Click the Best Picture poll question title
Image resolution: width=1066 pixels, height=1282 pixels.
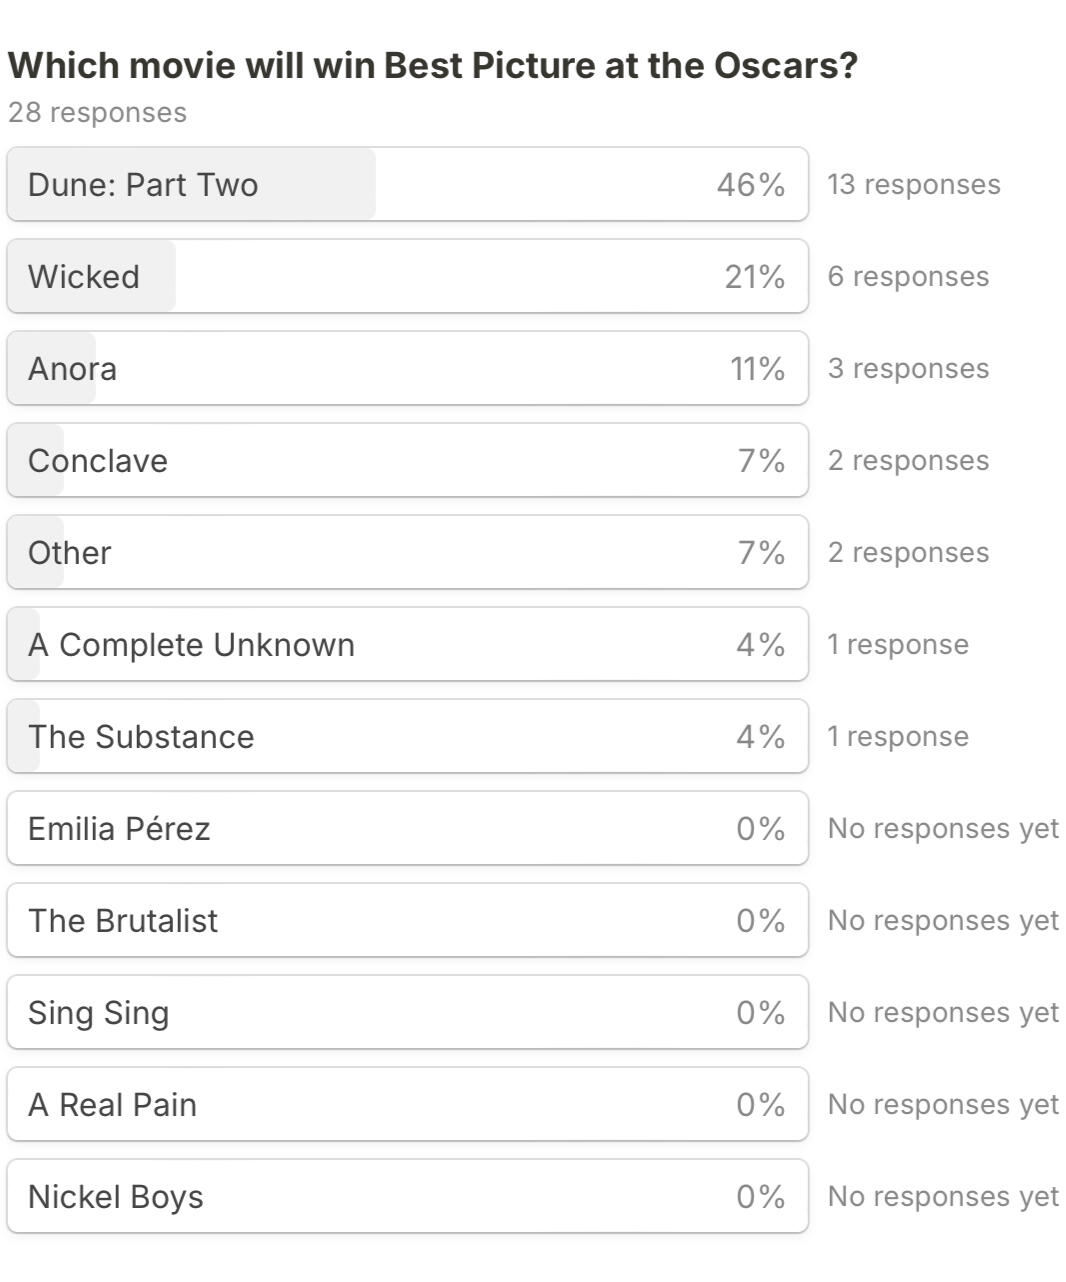(x=432, y=66)
